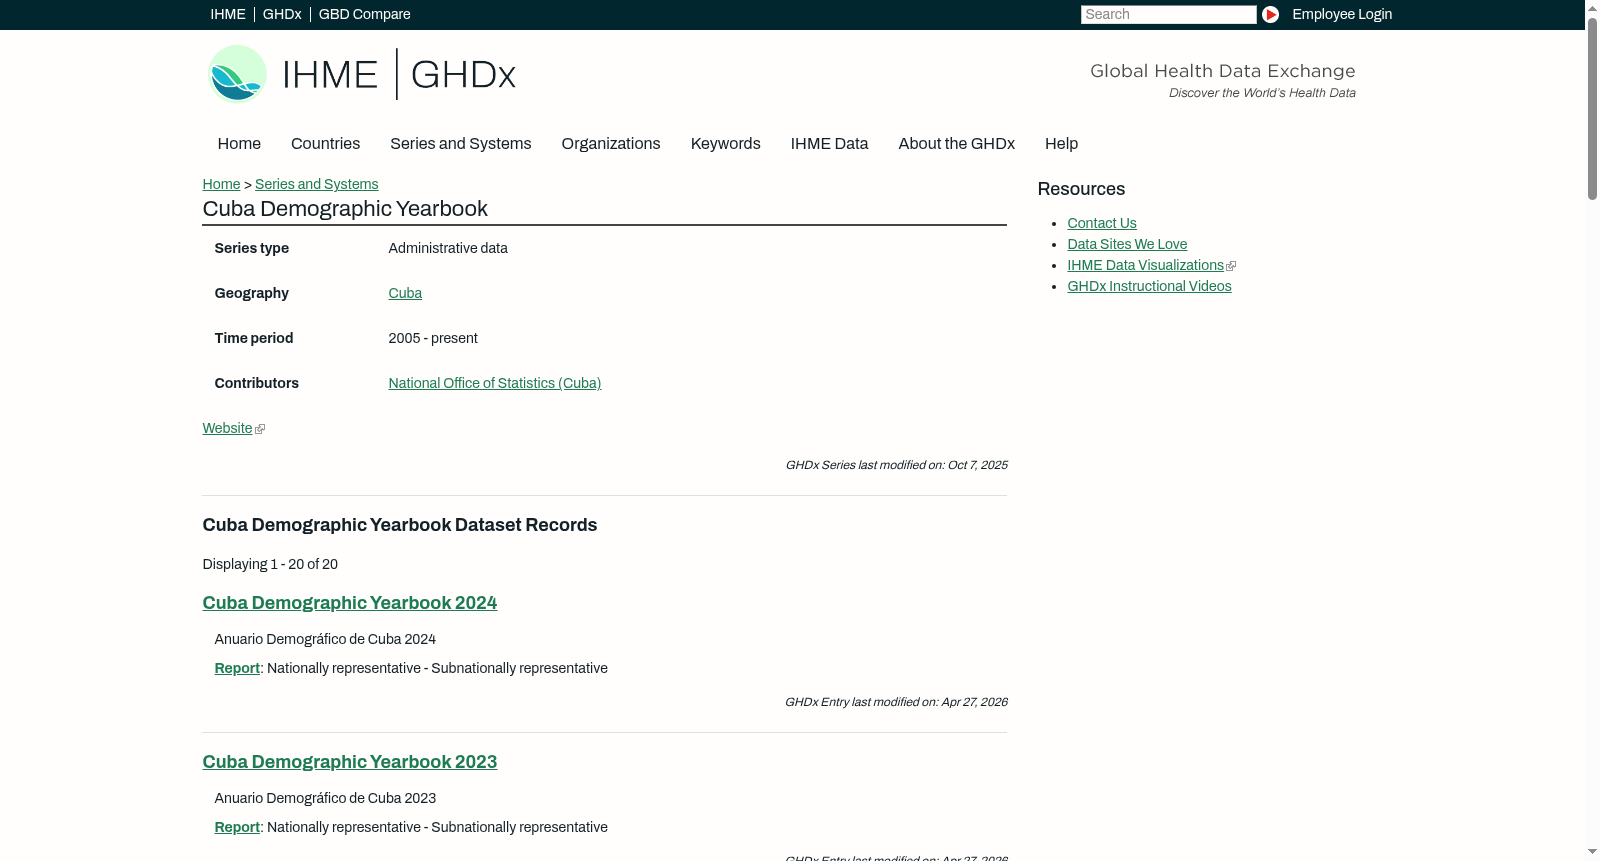Click the Home breadcrumb link
The image size is (1600, 861).
coord(221,184)
